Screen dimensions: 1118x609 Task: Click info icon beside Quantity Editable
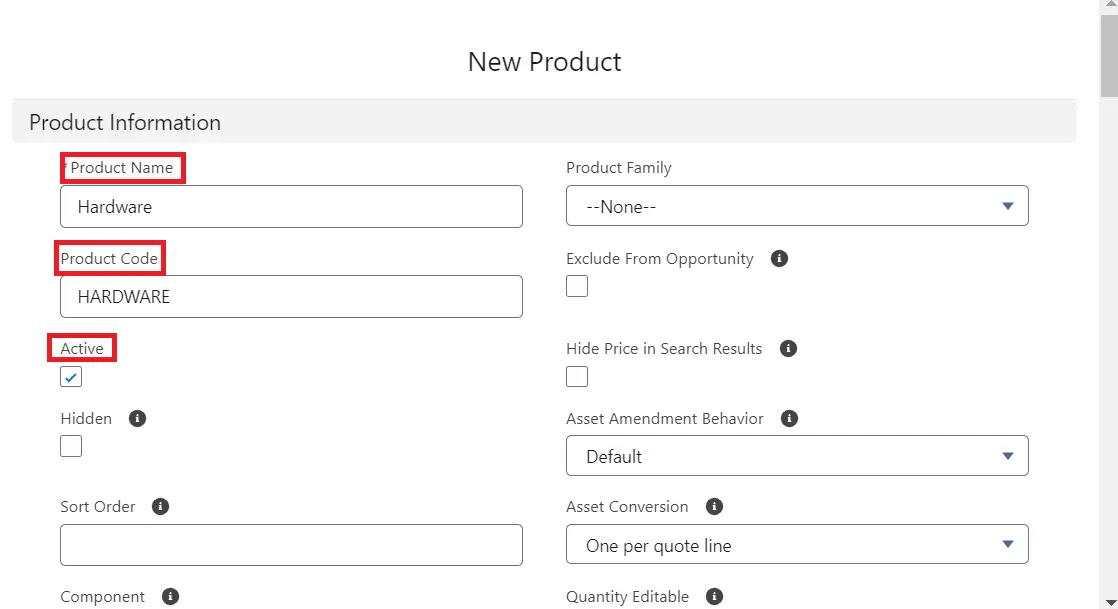click(x=714, y=596)
